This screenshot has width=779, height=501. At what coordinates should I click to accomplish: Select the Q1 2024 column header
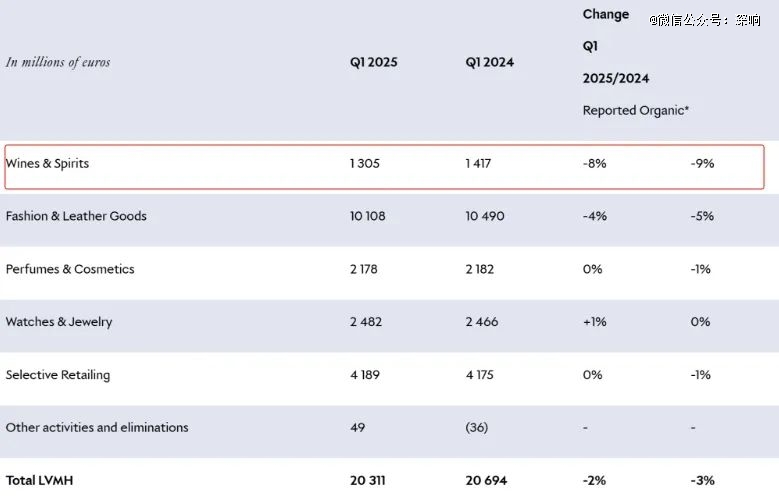(489, 62)
